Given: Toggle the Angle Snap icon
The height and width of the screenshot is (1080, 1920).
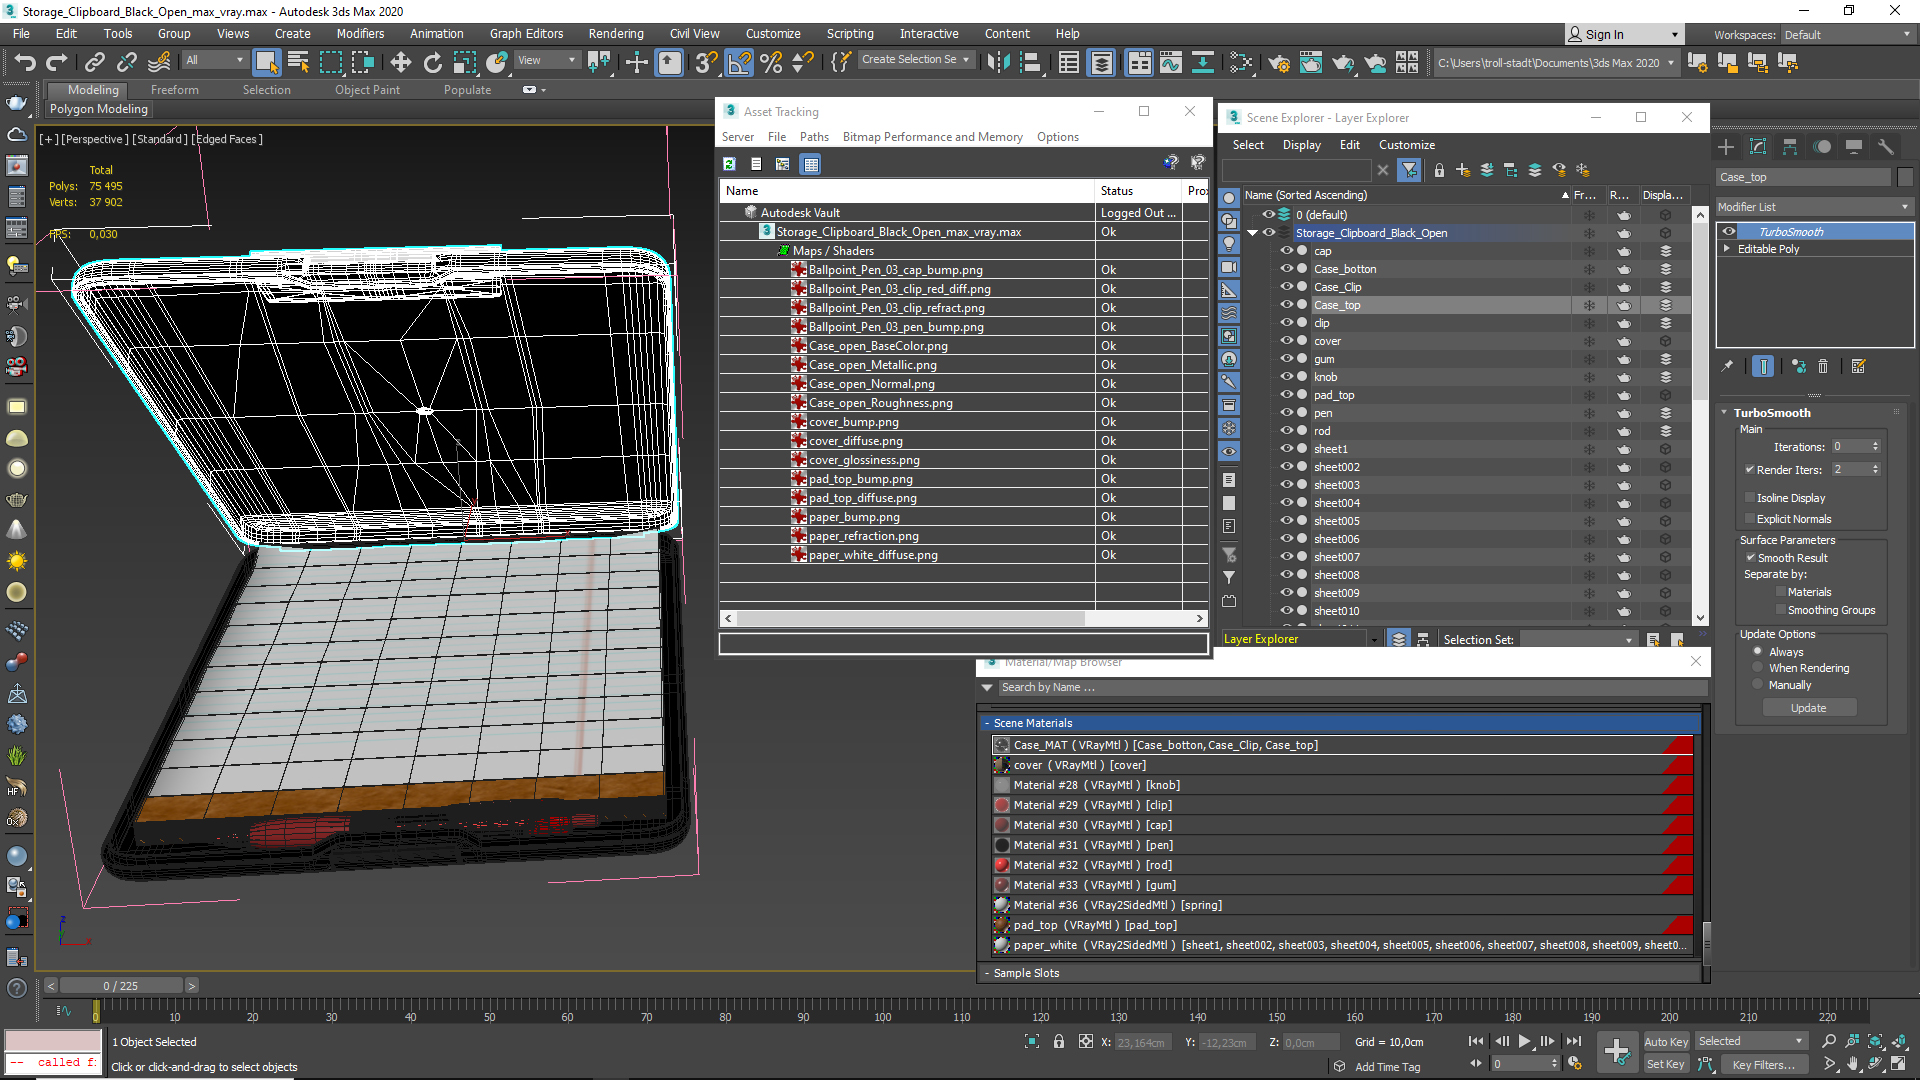Looking at the screenshot, I should point(739,62).
